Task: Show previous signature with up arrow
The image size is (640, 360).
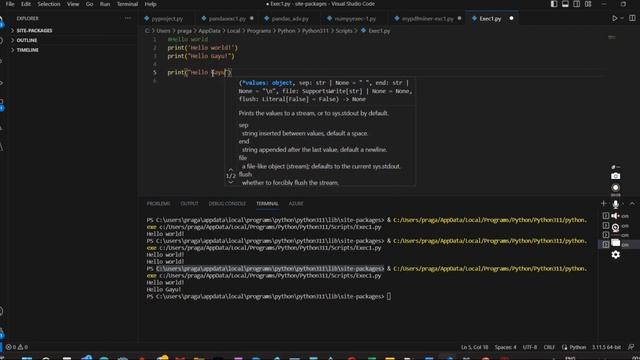Action: pos(231,169)
